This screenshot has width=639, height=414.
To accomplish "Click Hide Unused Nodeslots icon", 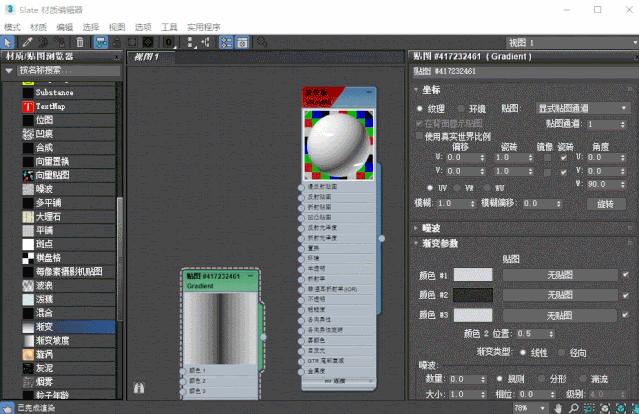I will pyautogui.click(x=117, y=42).
